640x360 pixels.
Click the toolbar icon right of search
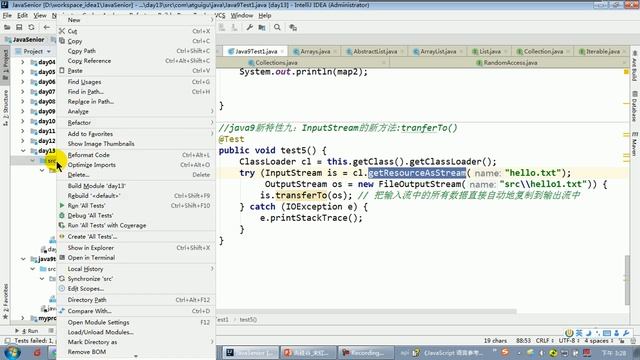click(x=293, y=27)
